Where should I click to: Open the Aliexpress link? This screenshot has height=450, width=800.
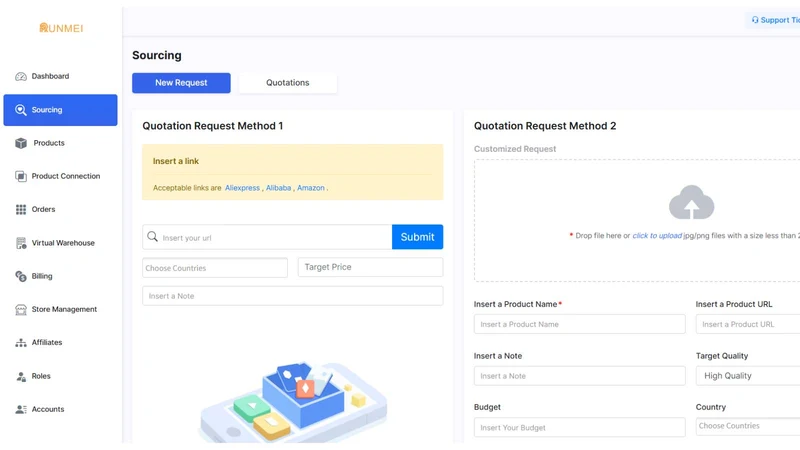242,188
